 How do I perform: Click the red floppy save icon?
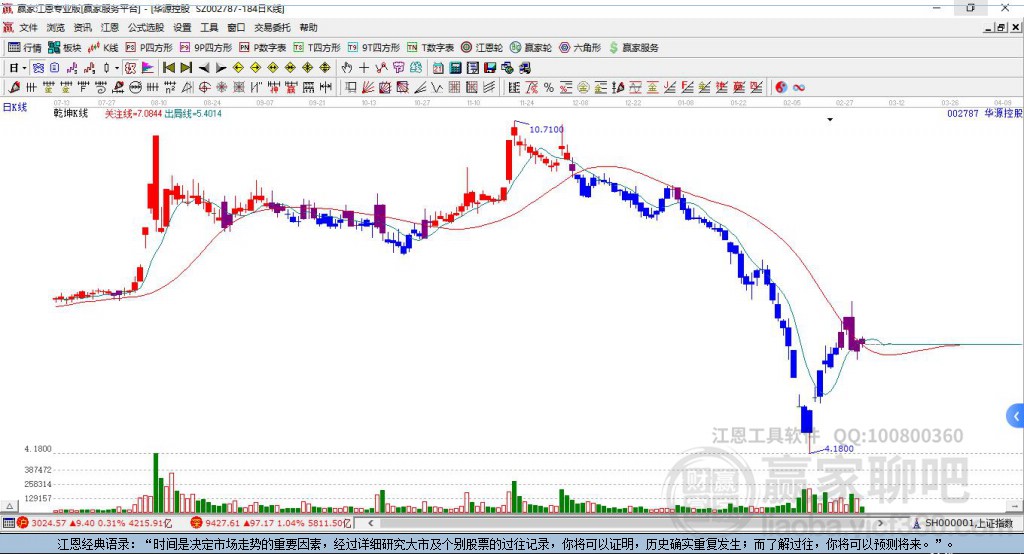click(x=490, y=68)
